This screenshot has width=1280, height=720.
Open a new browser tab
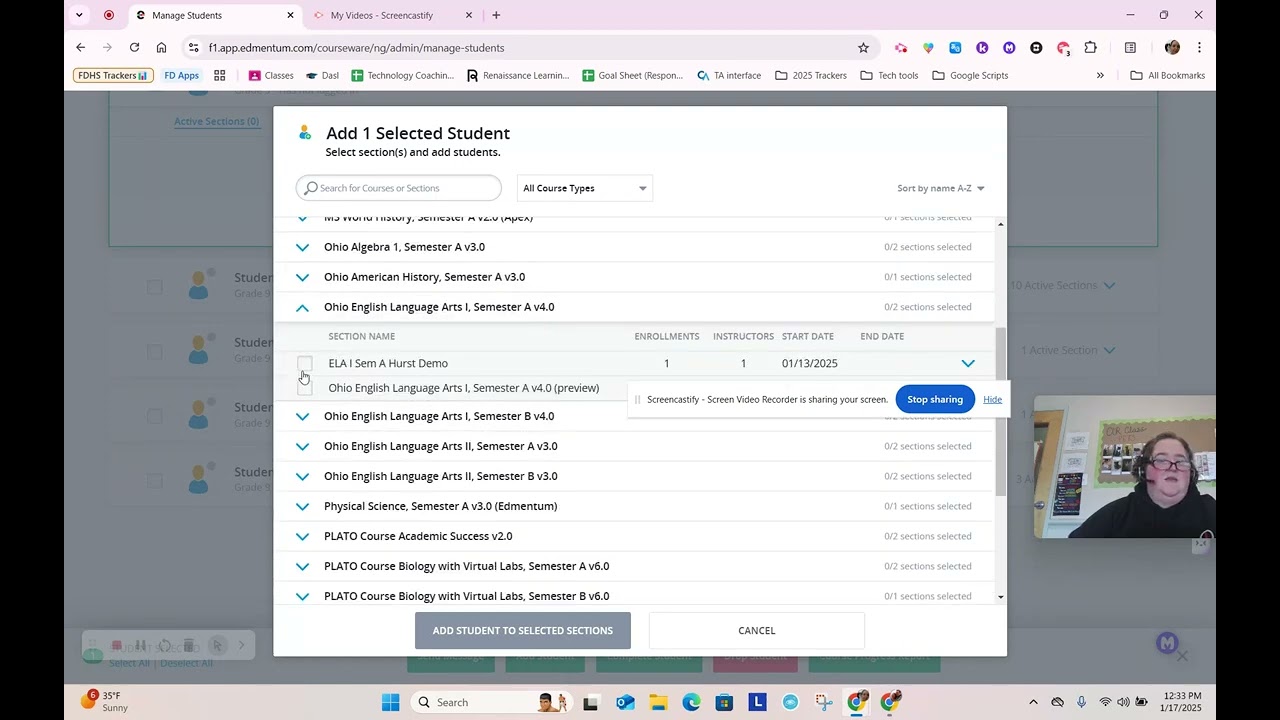point(496,15)
